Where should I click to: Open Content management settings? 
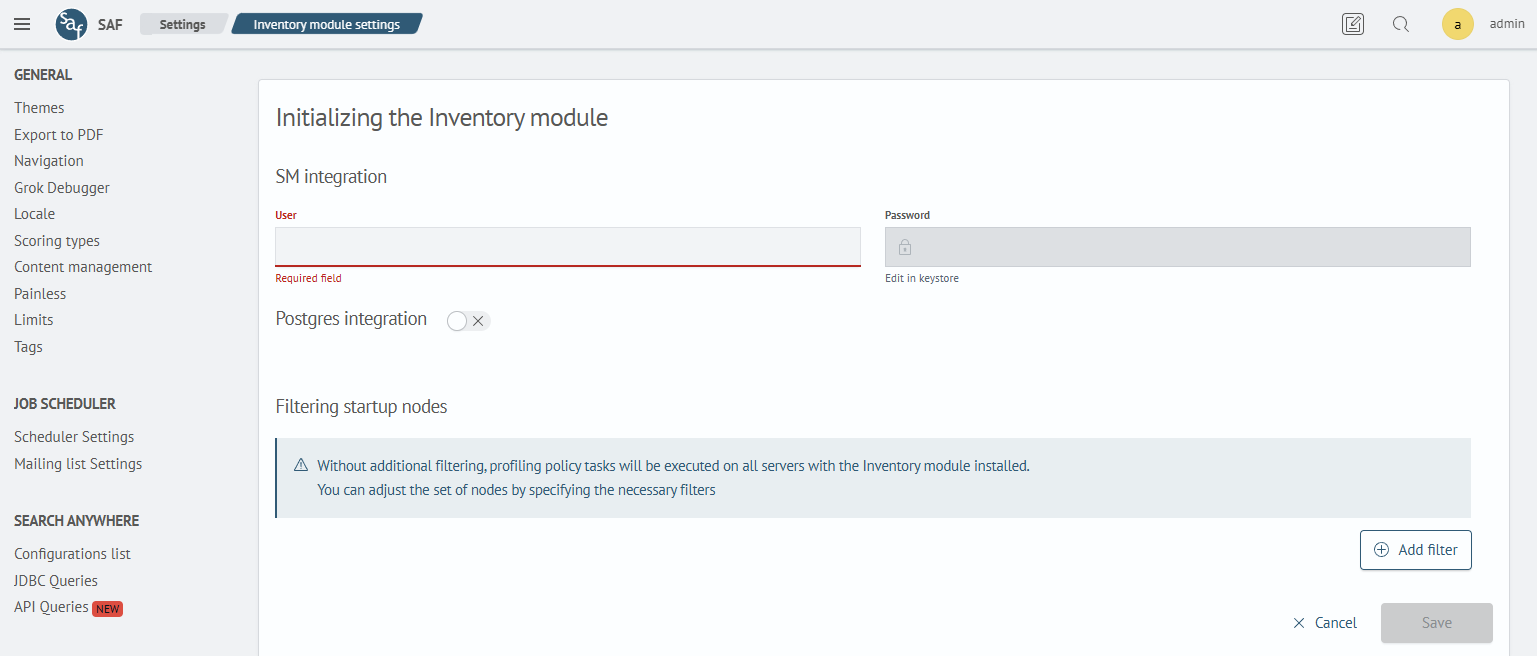point(83,267)
